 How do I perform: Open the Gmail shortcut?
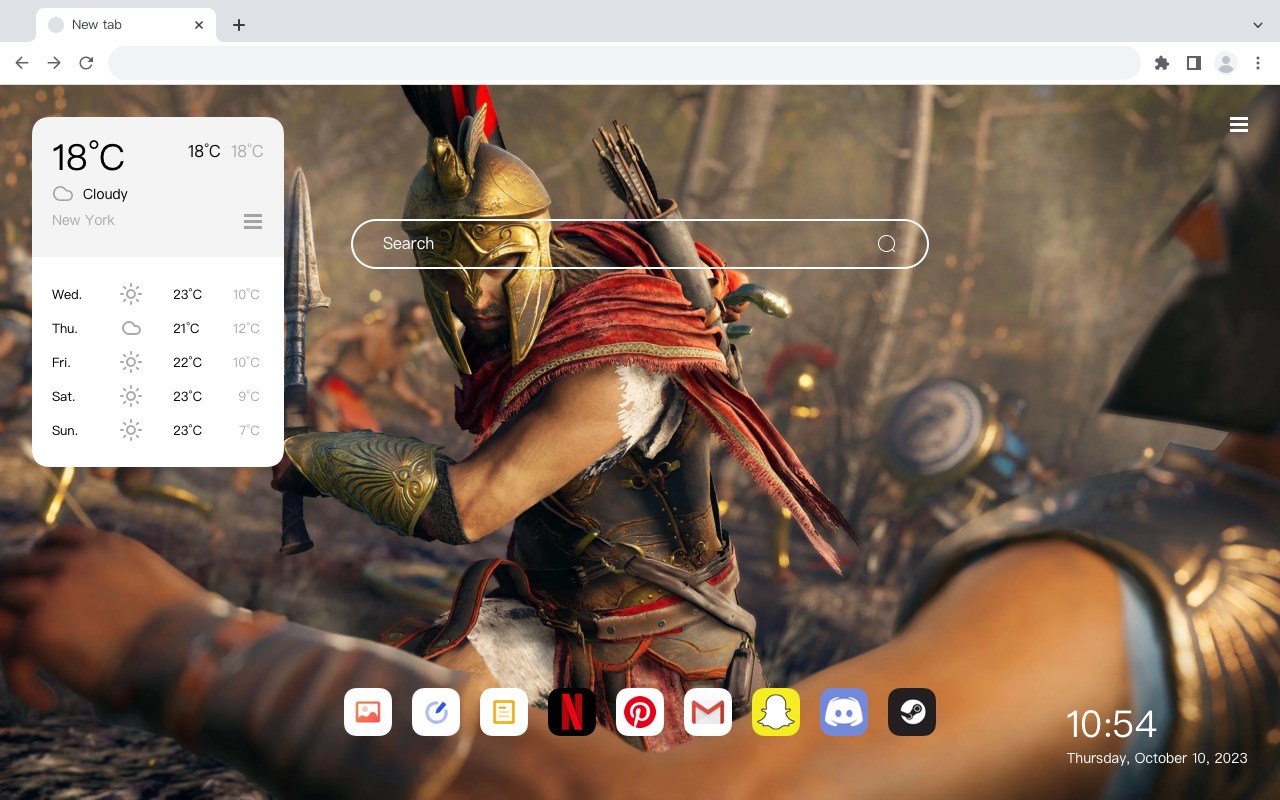pyautogui.click(x=708, y=712)
